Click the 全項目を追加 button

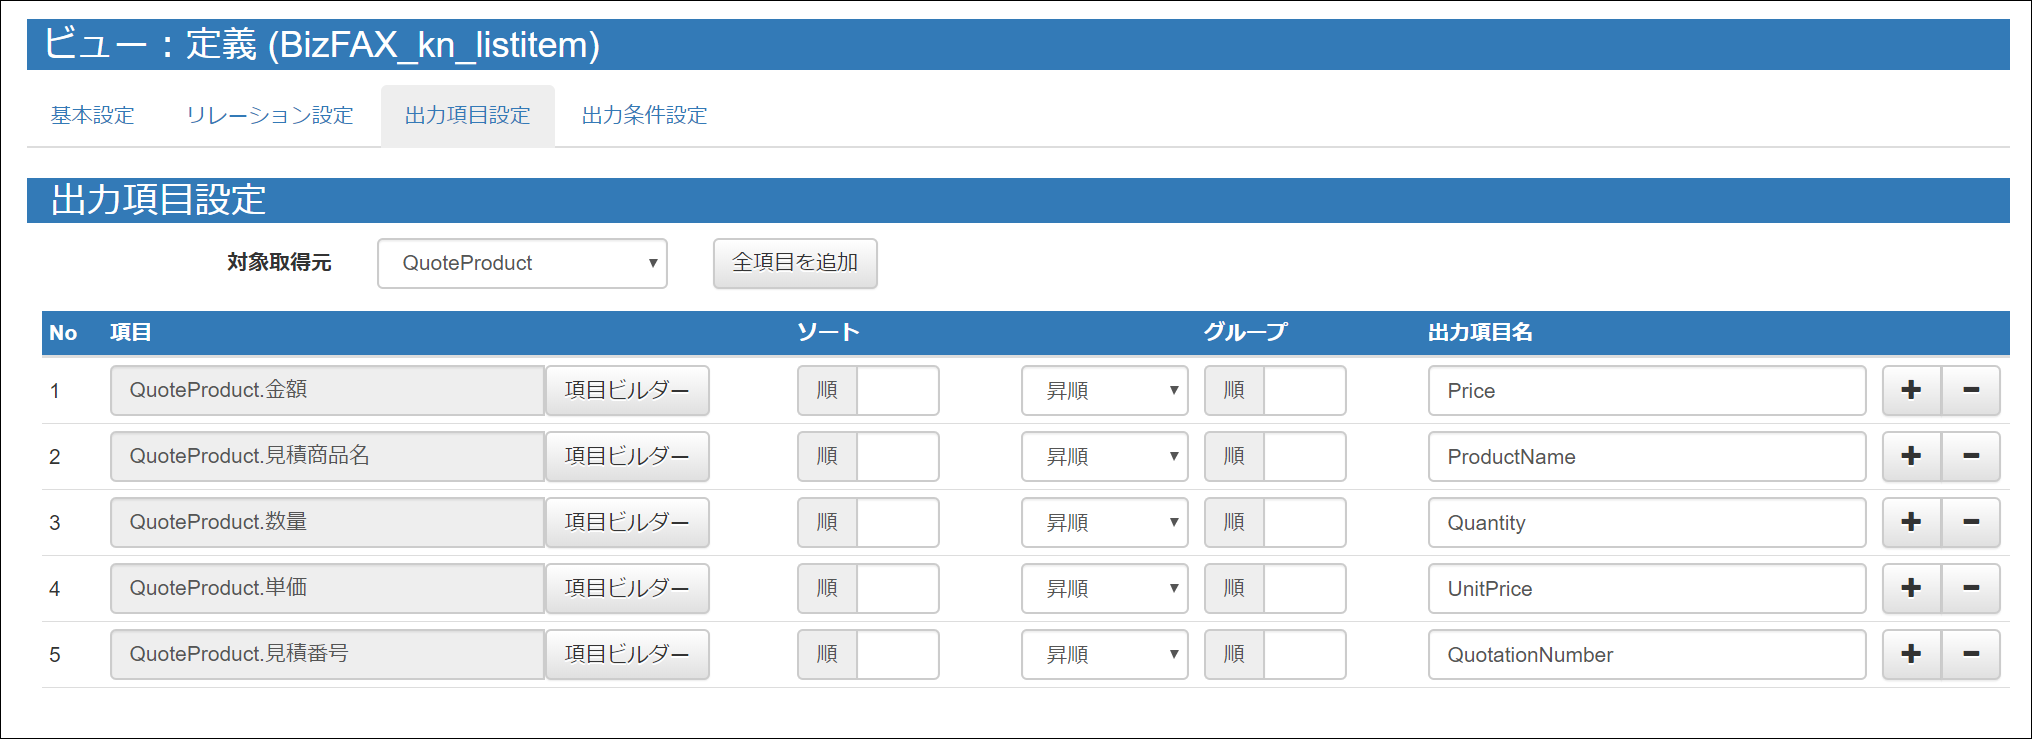click(794, 263)
